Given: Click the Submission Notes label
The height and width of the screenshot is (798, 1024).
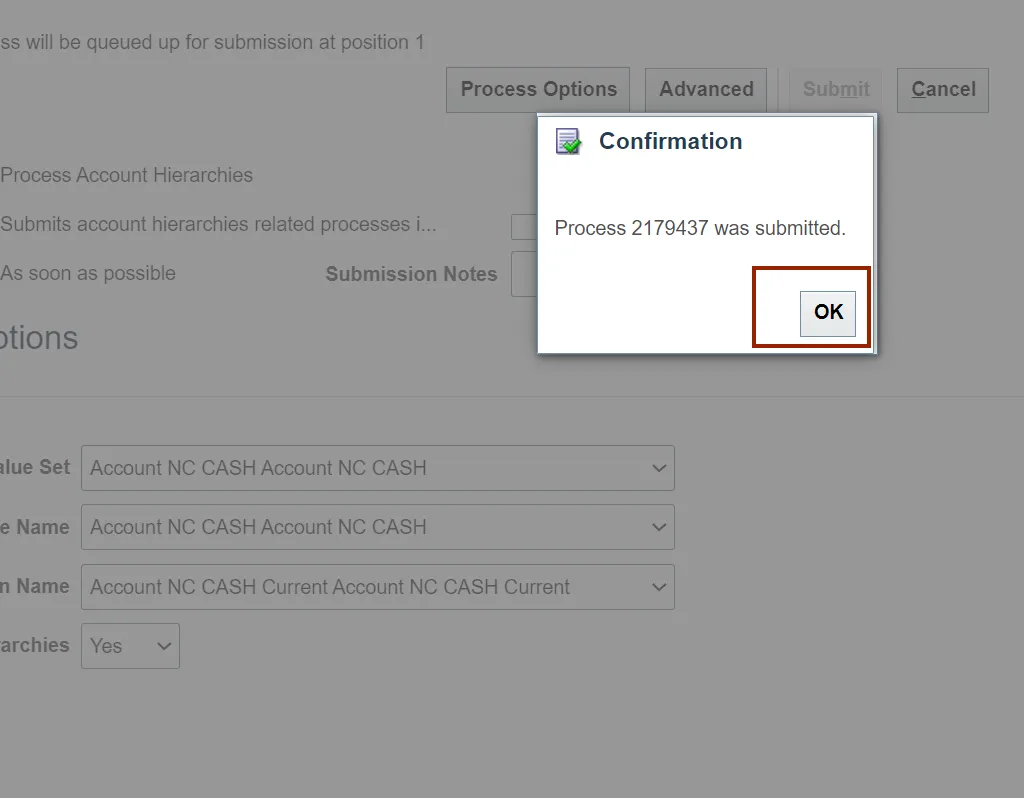Looking at the screenshot, I should [411, 275].
